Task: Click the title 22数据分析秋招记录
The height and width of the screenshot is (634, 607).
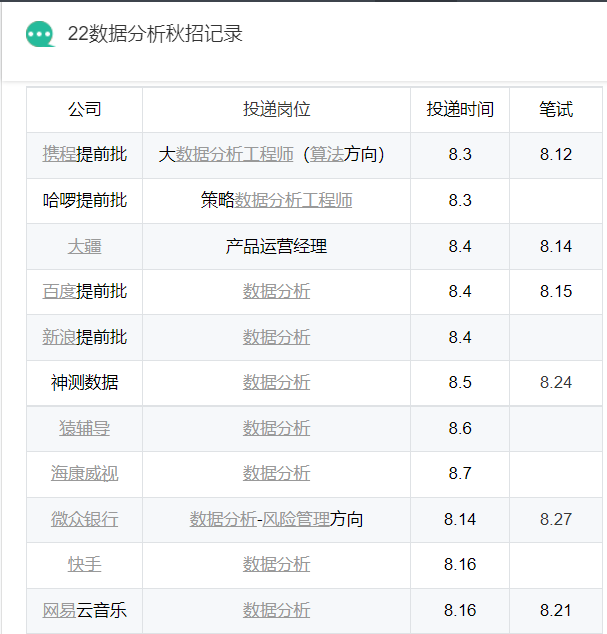Action: tap(155, 34)
